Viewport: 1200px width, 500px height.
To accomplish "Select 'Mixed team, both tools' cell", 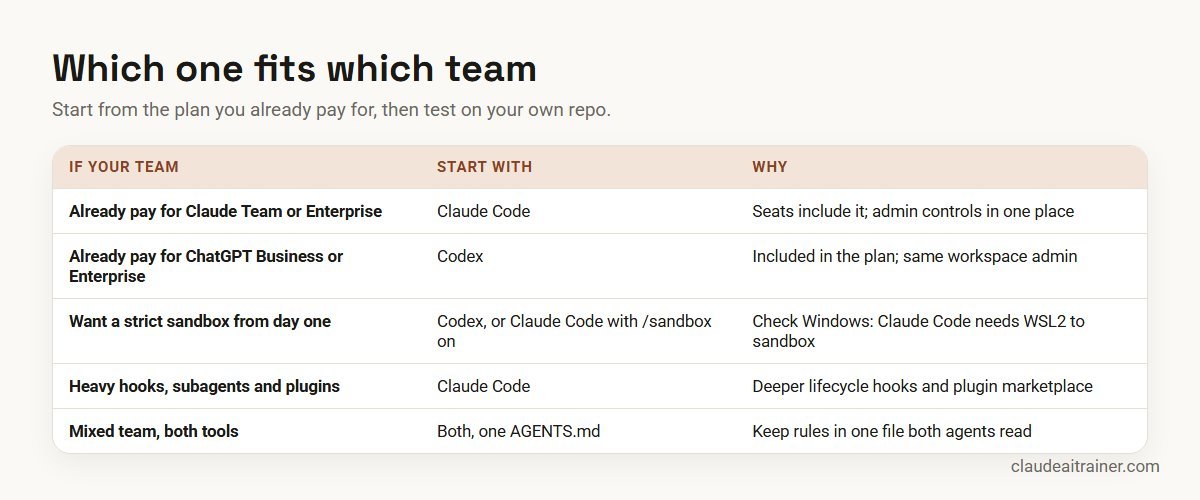I will click(154, 431).
